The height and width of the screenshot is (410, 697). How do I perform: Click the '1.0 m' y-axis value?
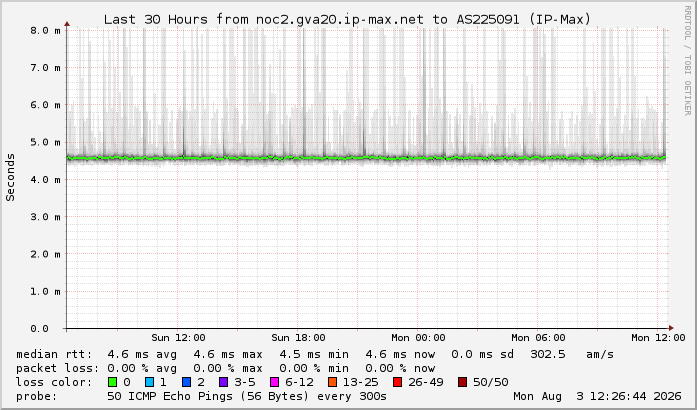coord(45,292)
